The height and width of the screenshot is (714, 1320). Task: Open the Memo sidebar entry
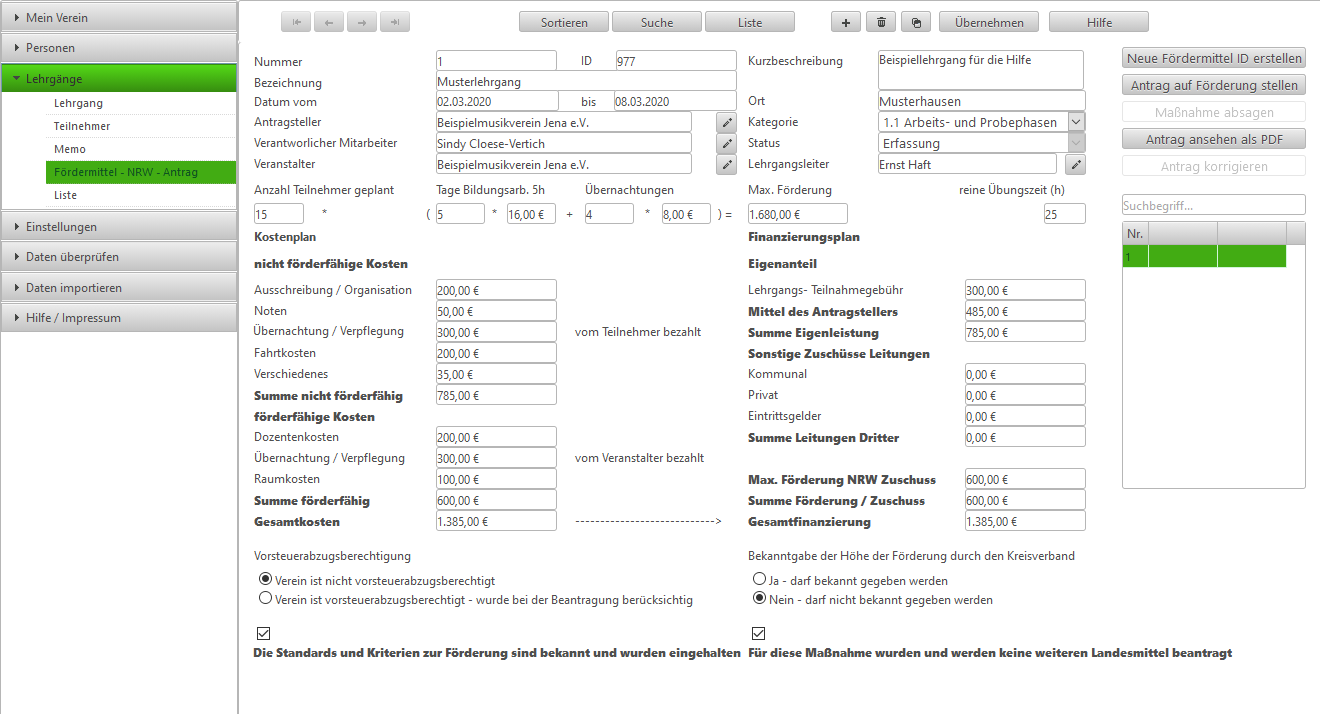coord(70,149)
